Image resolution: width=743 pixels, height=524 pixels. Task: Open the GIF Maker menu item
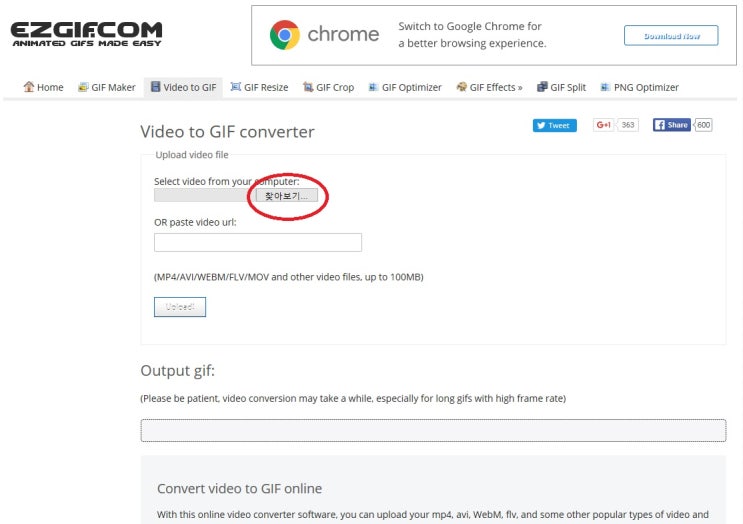click(x=108, y=87)
